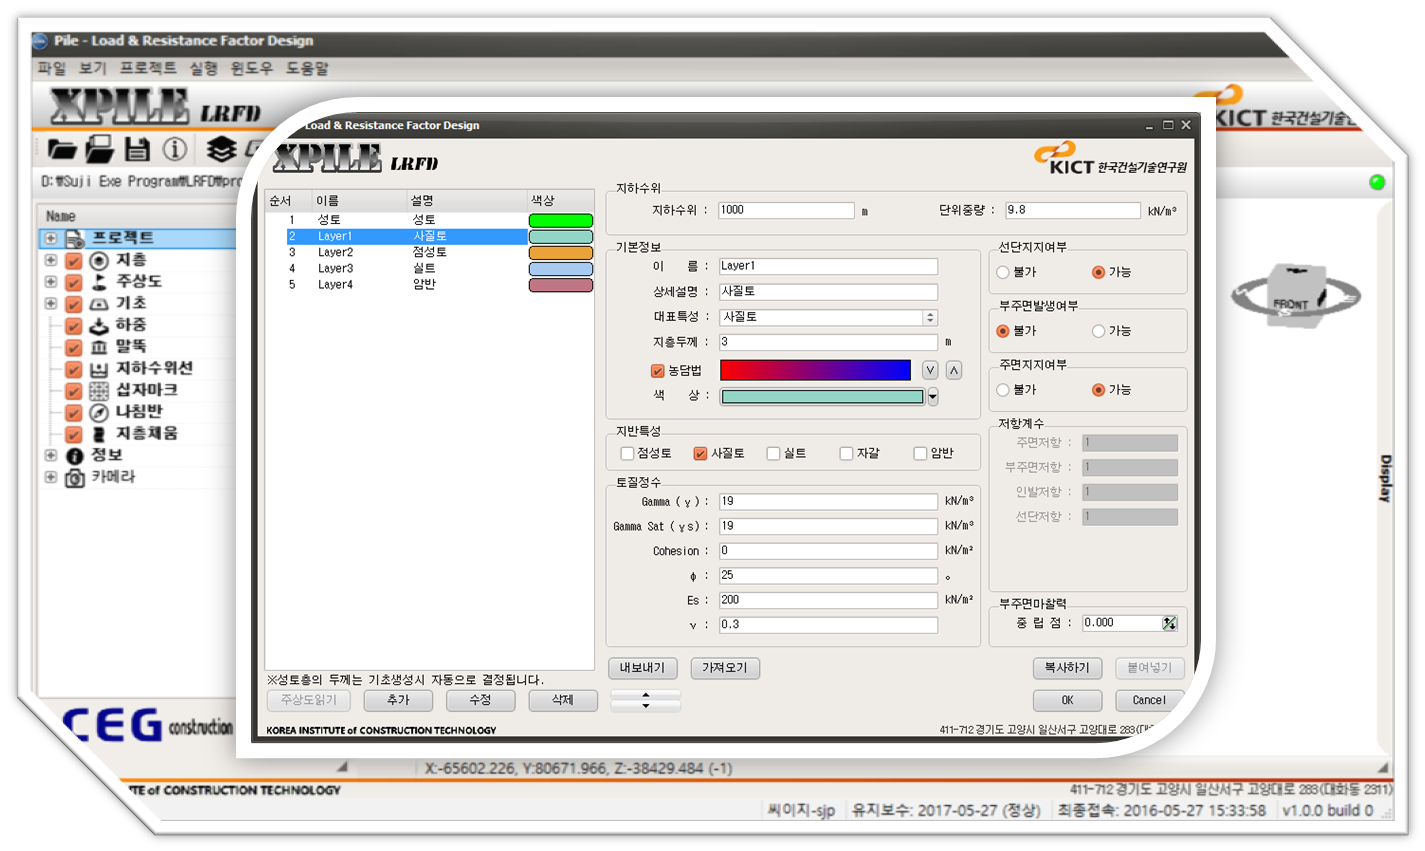Click the 기초 foundation icon in tree
This screenshot has height=851, width=1425.
(x=99, y=304)
